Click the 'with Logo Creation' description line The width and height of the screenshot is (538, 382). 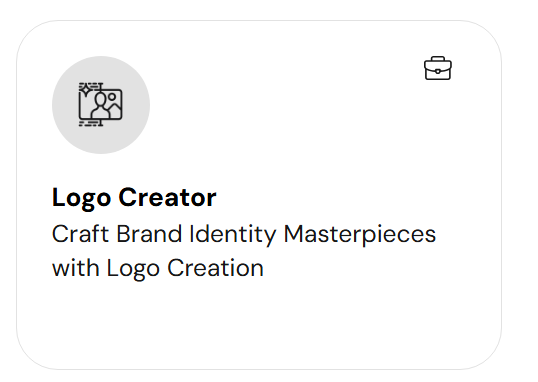point(158,268)
